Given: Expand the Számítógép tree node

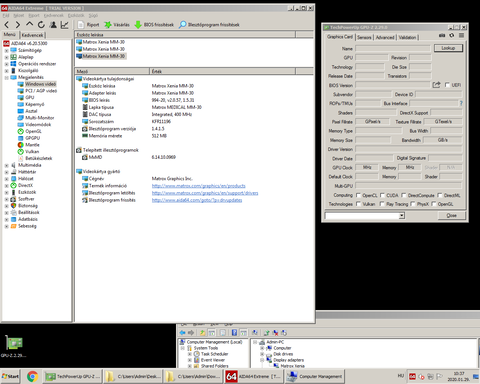Looking at the screenshot, I should 6,51.
